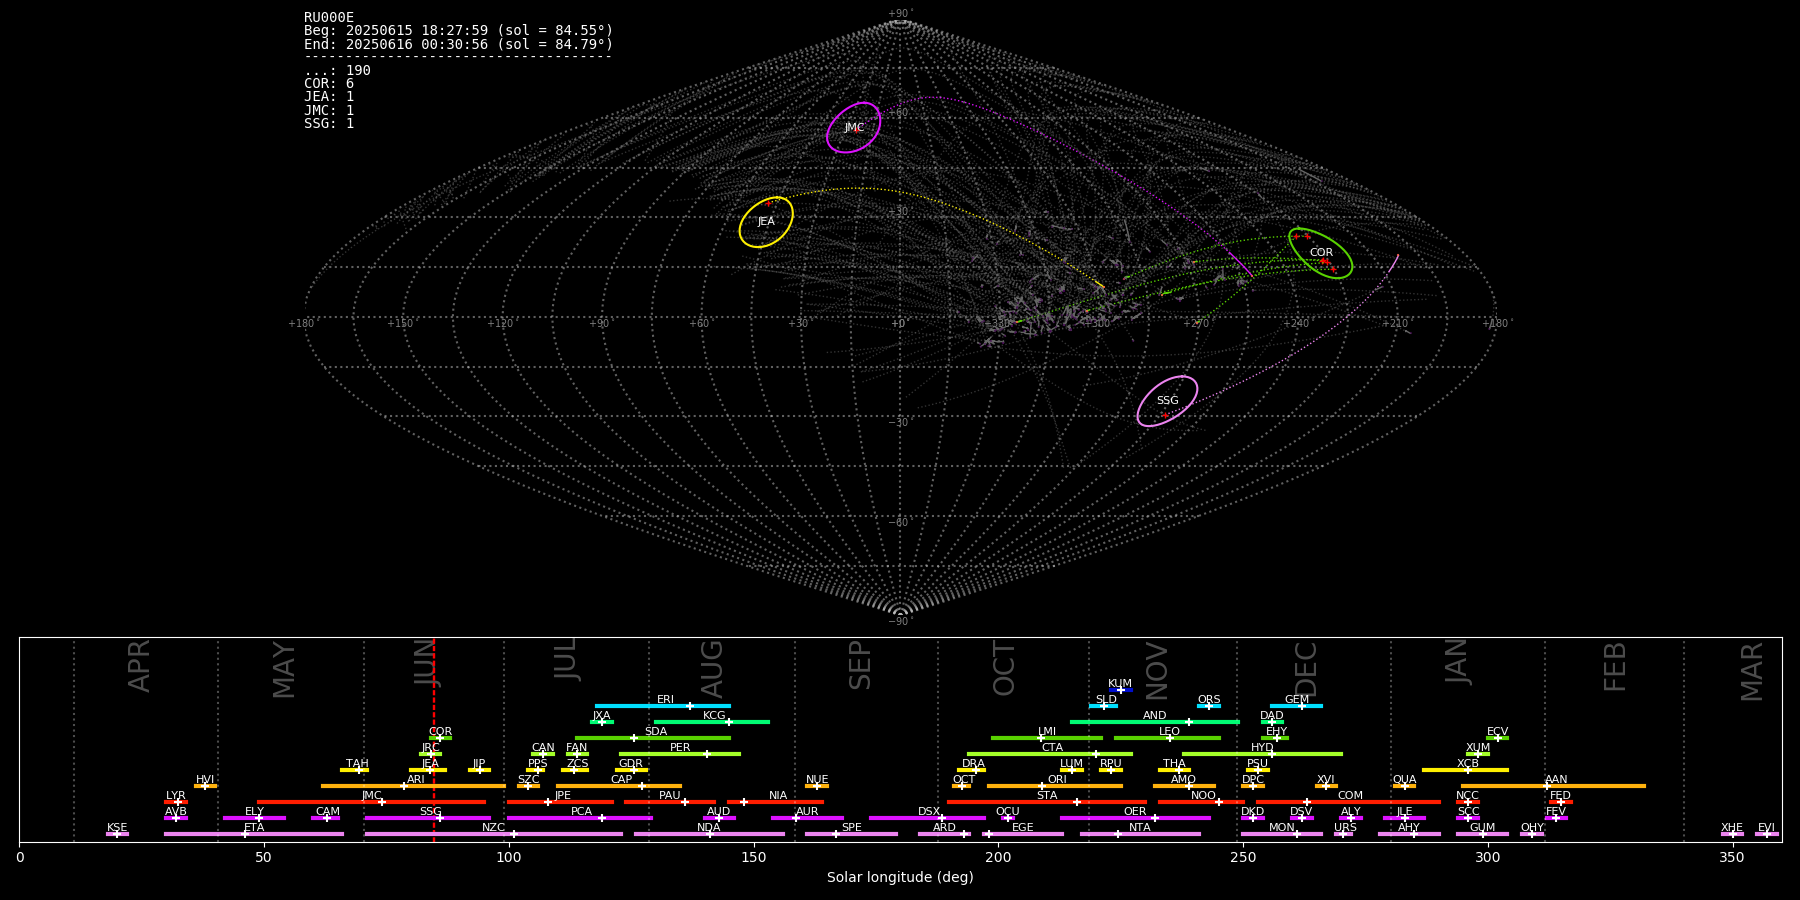The image size is (1800, 900).
Task: Click the 'Solar longitude (deg)' axis title
Action: coord(900,877)
